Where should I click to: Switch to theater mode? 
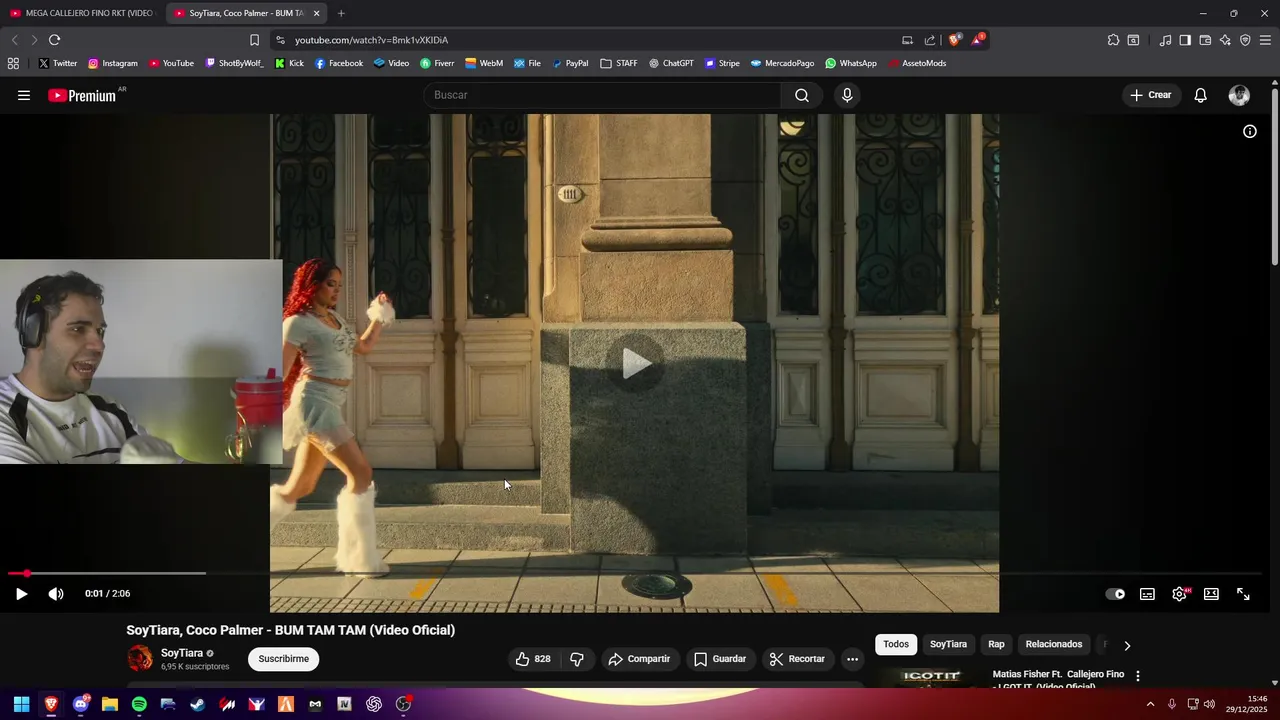1211,594
